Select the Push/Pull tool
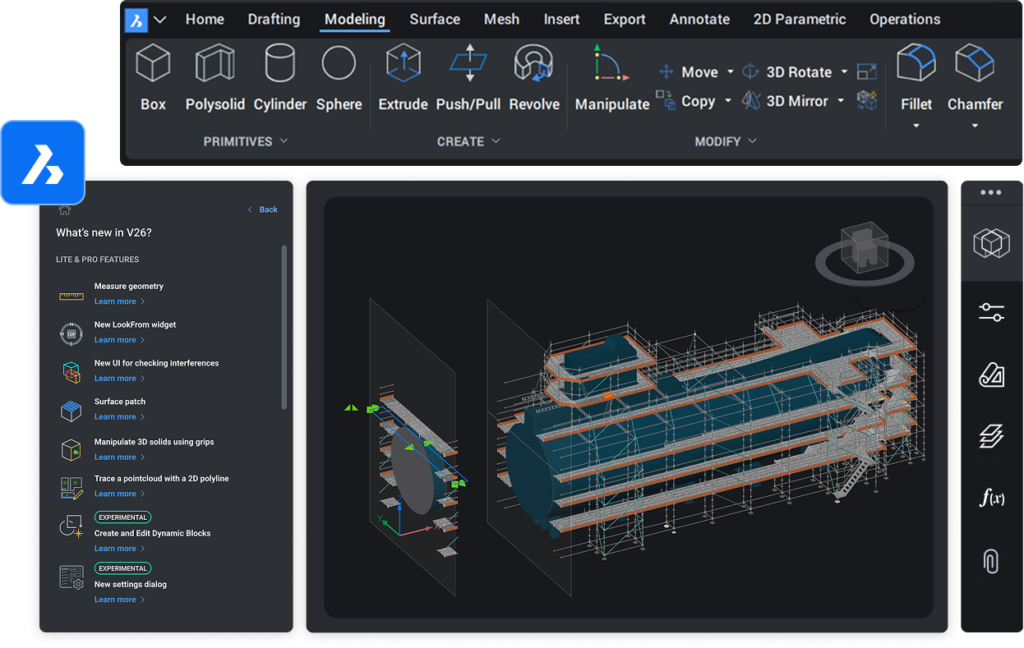Viewport: 1024px width, 648px height. (x=467, y=77)
